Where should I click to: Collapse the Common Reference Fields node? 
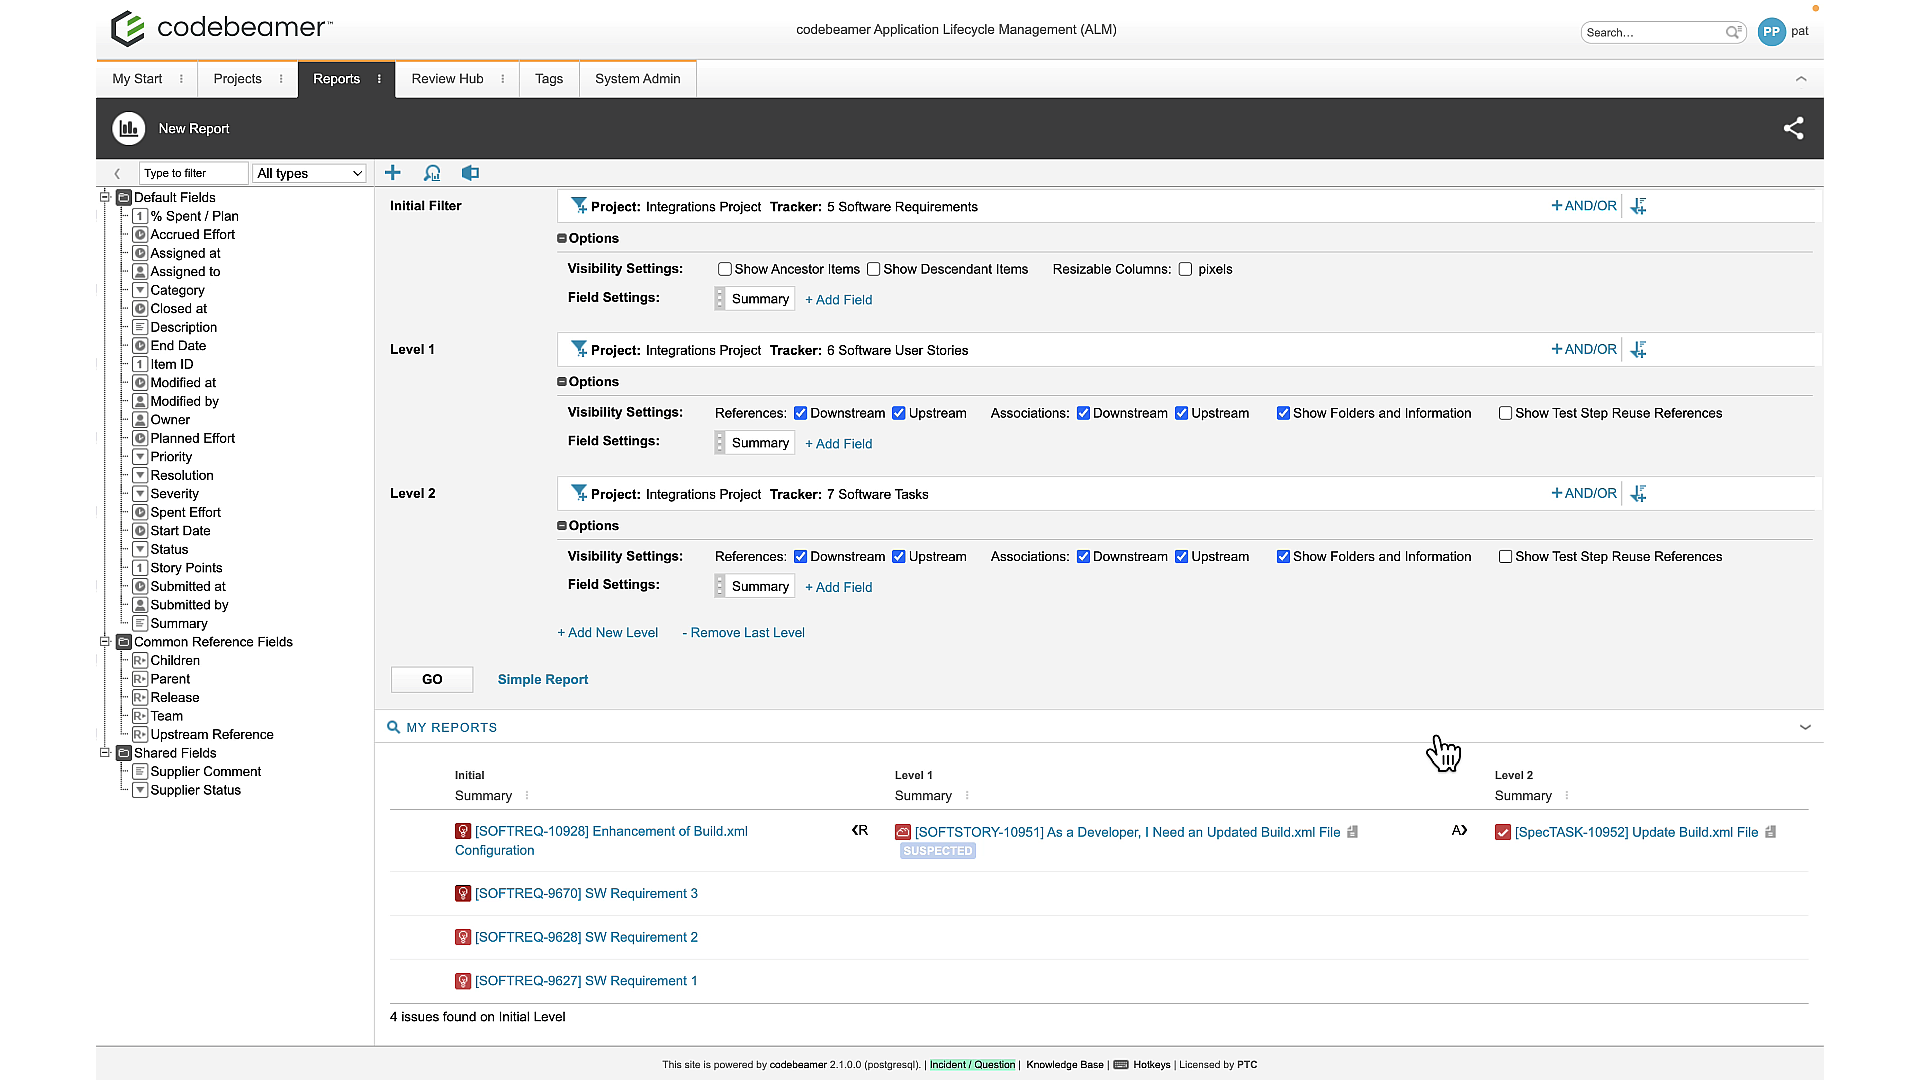coord(104,641)
